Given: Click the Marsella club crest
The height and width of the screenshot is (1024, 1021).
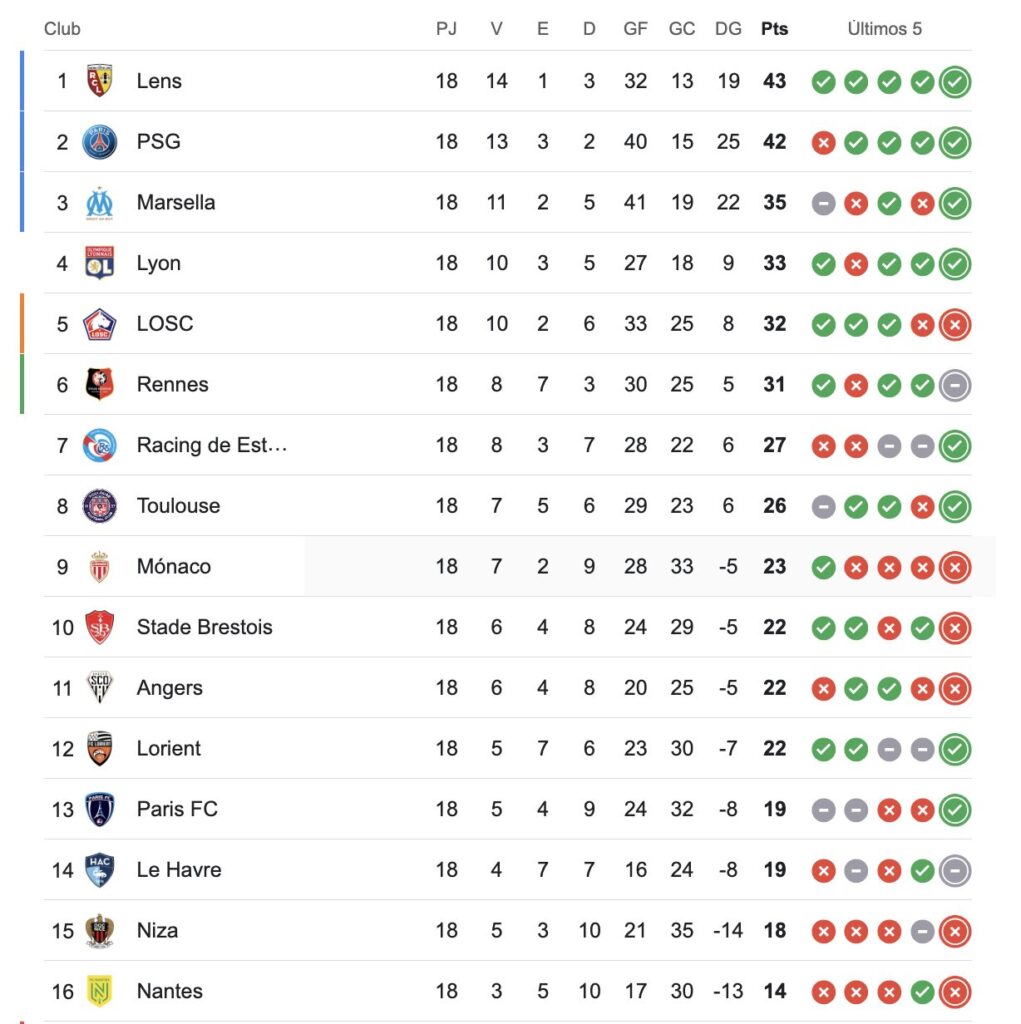Looking at the screenshot, I should (99, 203).
